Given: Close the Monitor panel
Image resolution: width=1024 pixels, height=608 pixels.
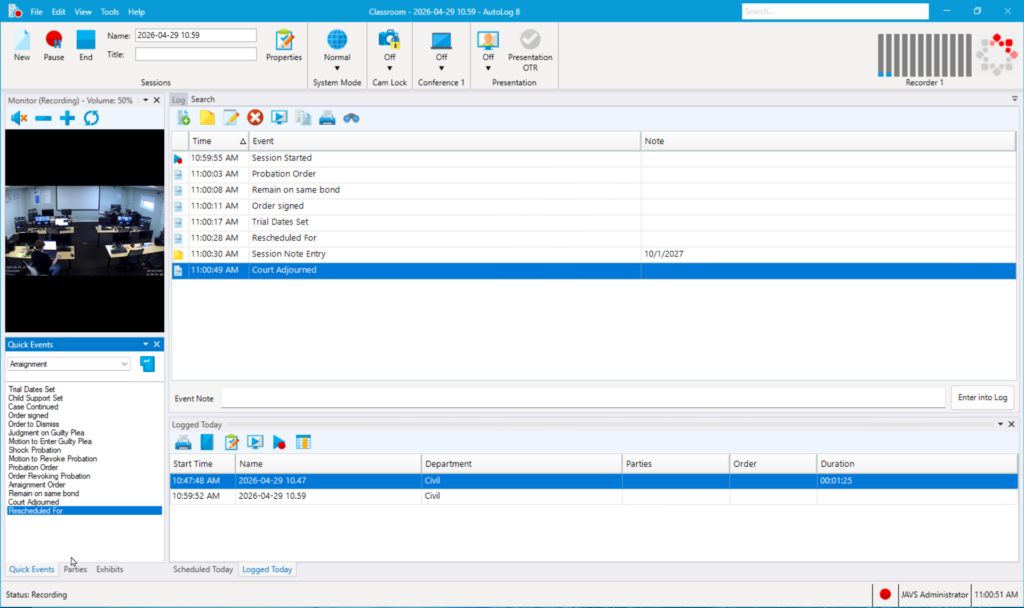Looking at the screenshot, I should pos(157,100).
